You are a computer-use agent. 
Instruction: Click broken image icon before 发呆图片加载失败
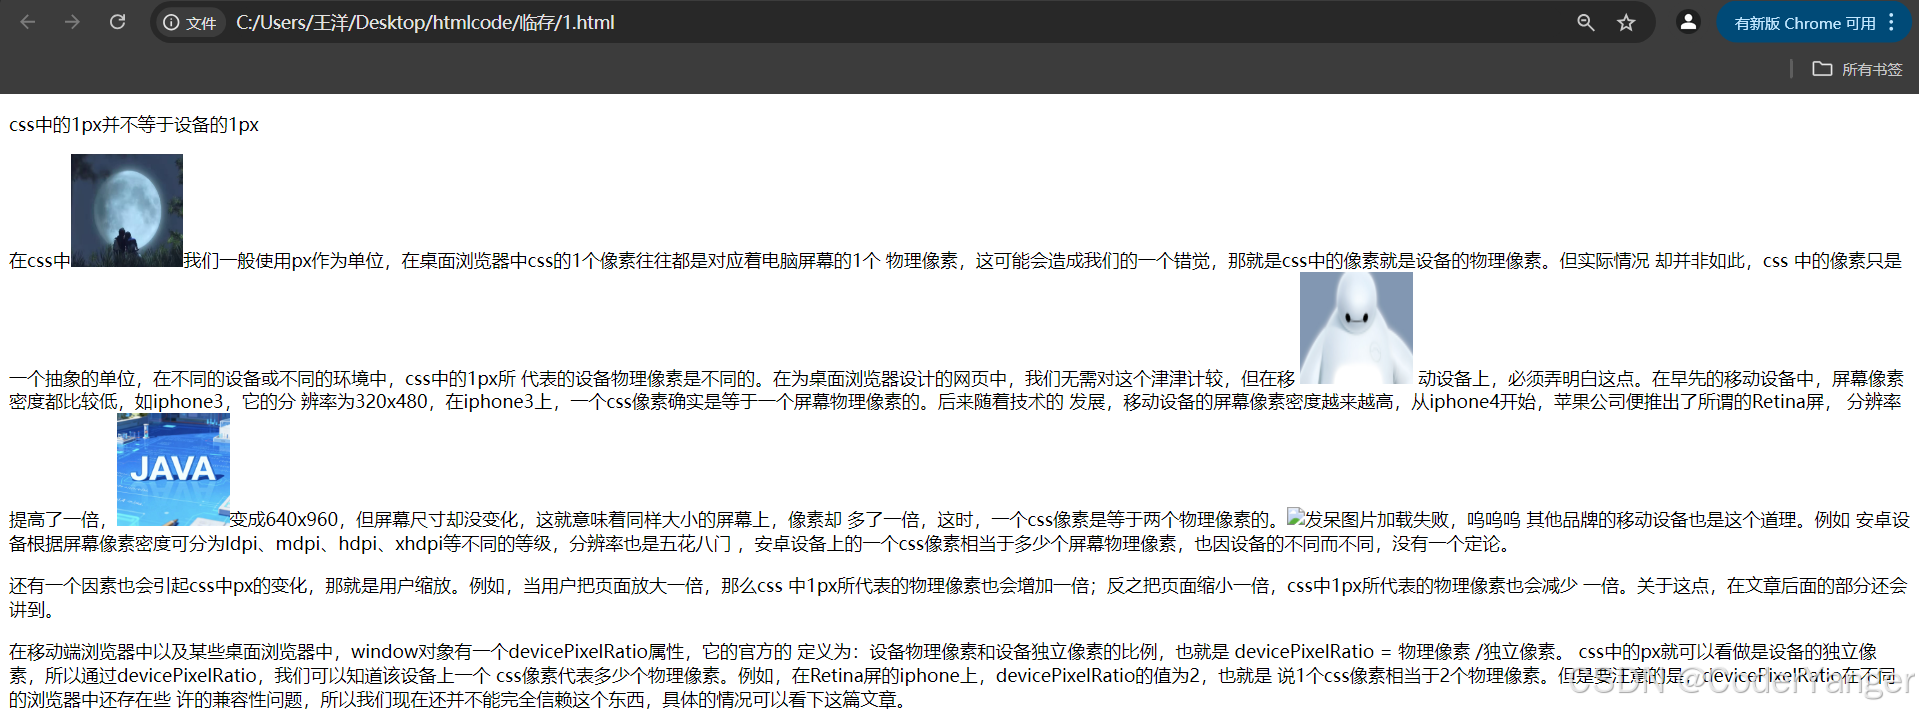[1296, 518]
